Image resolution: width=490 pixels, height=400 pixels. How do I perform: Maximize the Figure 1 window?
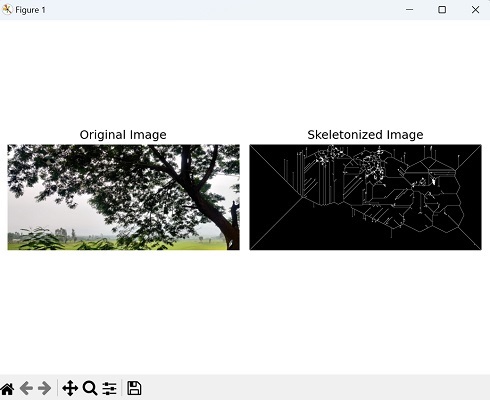(442, 10)
